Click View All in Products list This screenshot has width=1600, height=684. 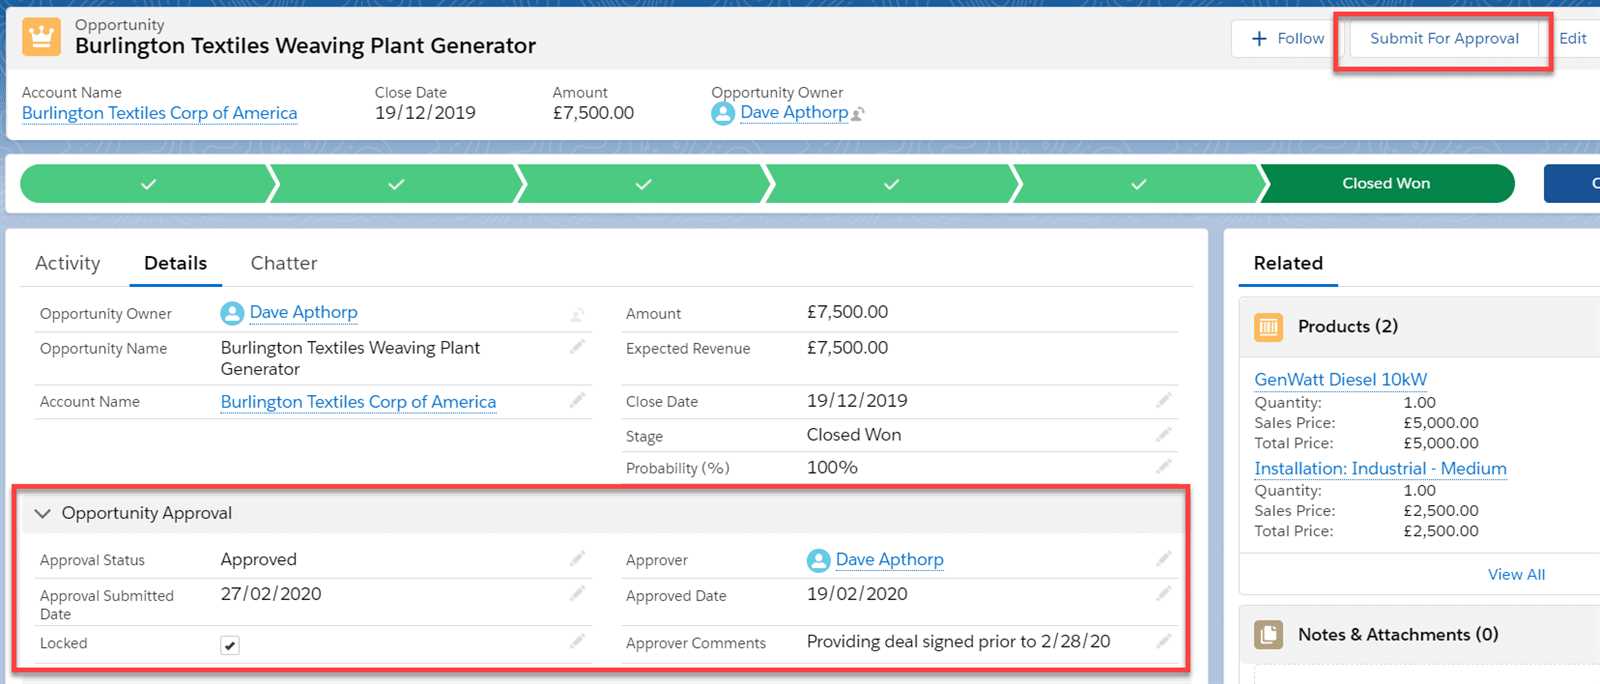click(1516, 574)
